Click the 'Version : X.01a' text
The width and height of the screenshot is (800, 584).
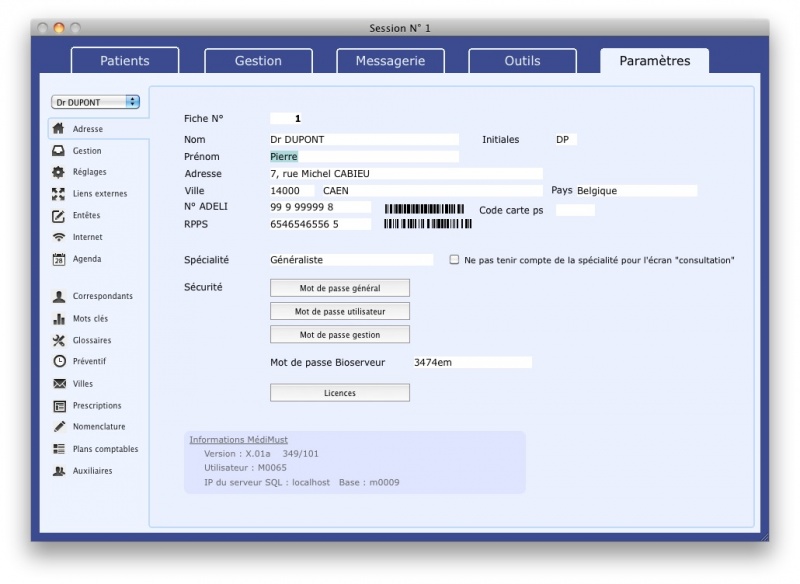pos(237,453)
